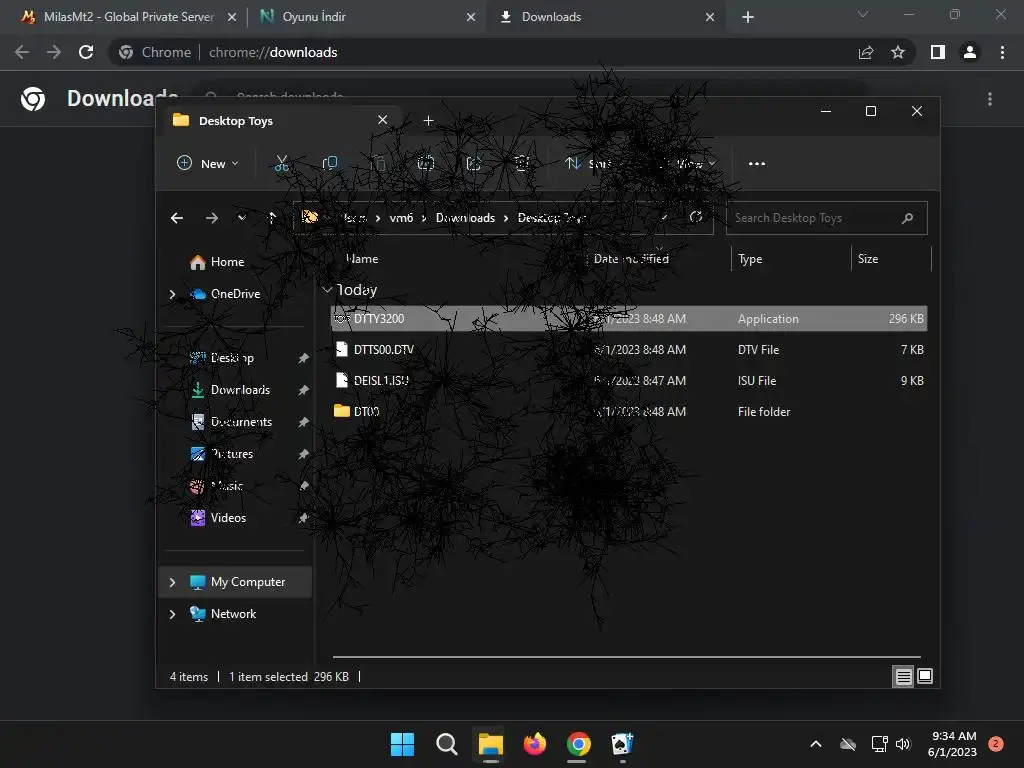Open the Chrome profile avatar
The height and width of the screenshot is (768, 1024).
[x=970, y=52]
